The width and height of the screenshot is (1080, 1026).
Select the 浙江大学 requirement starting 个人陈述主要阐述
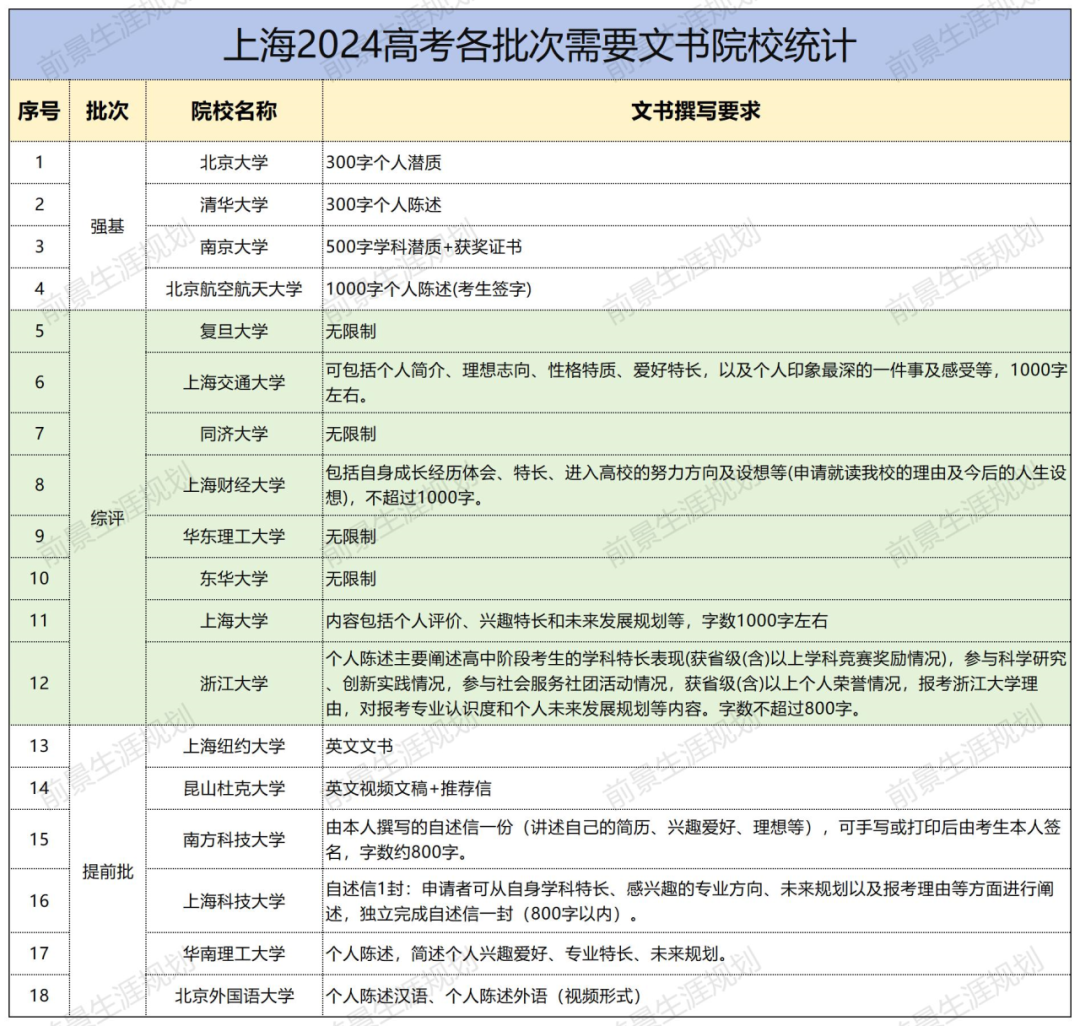click(x=696, y=683)
